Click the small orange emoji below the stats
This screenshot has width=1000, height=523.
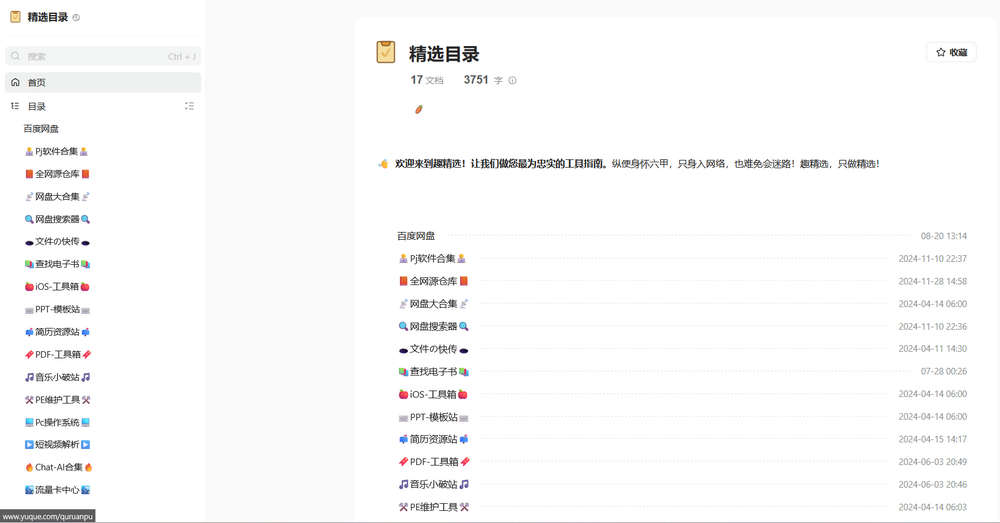418,109
